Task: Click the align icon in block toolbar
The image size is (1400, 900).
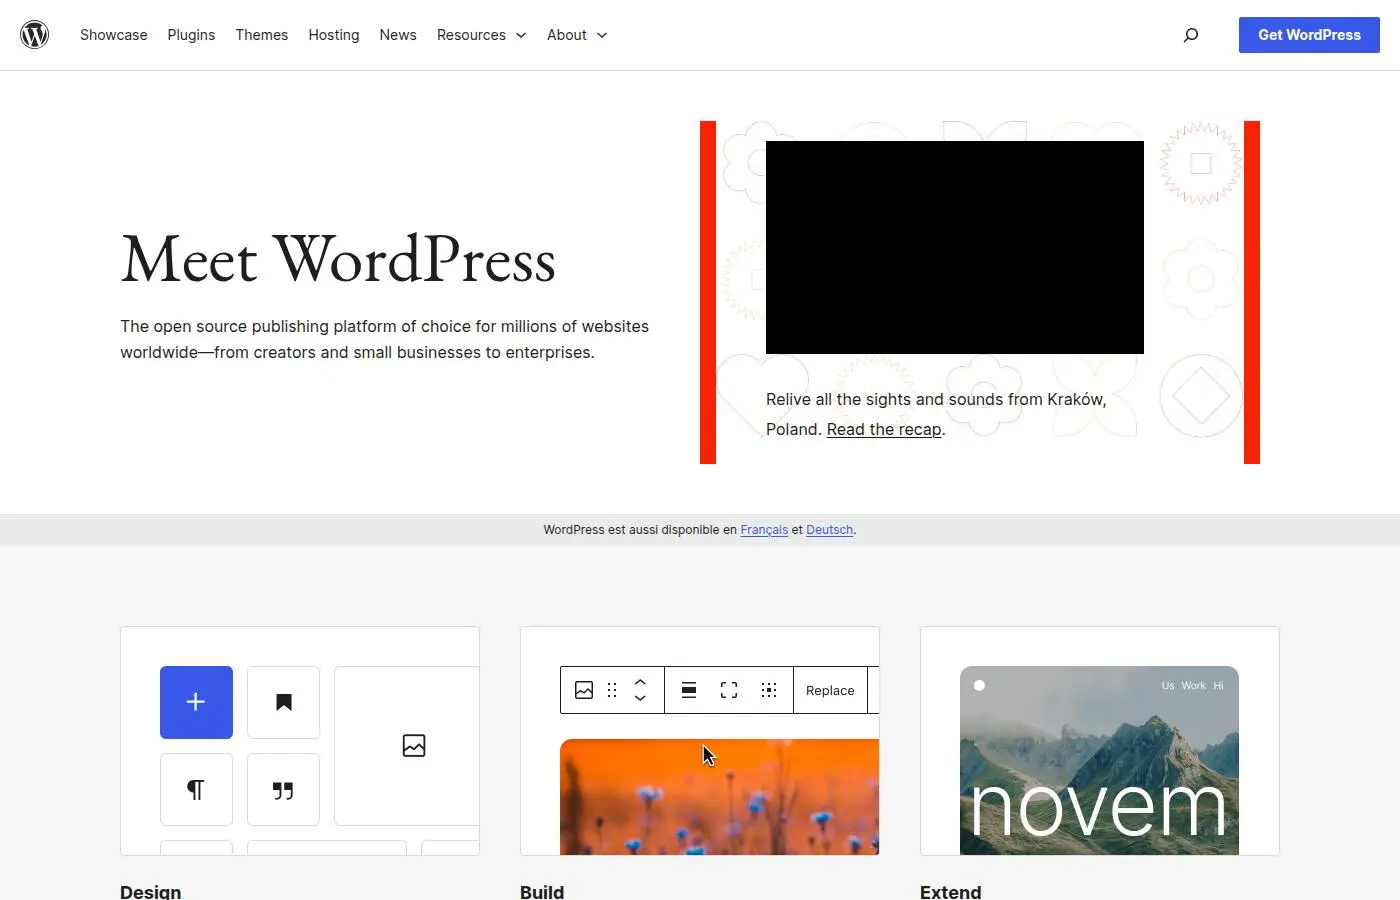Action: [x=689, y=690]
